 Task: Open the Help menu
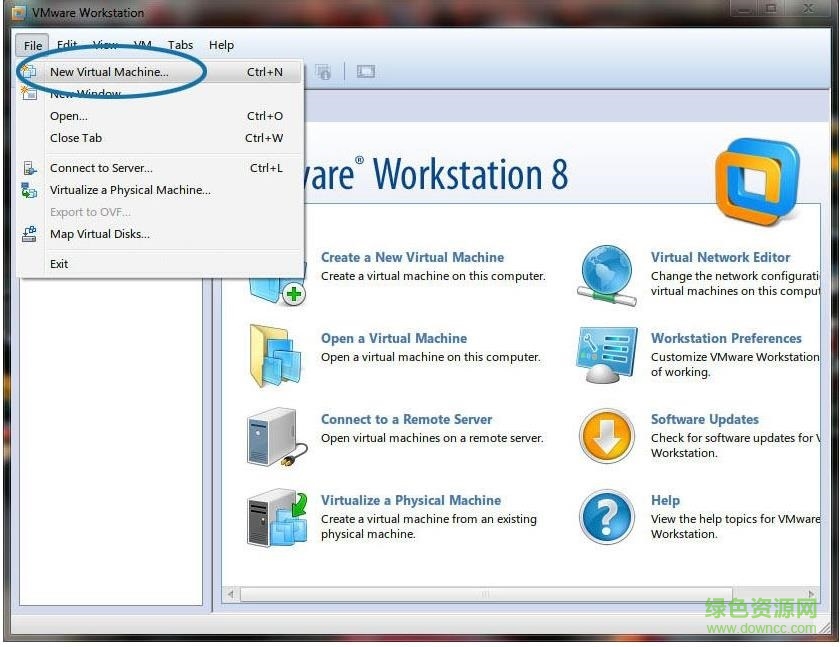[x=221, y=44]
